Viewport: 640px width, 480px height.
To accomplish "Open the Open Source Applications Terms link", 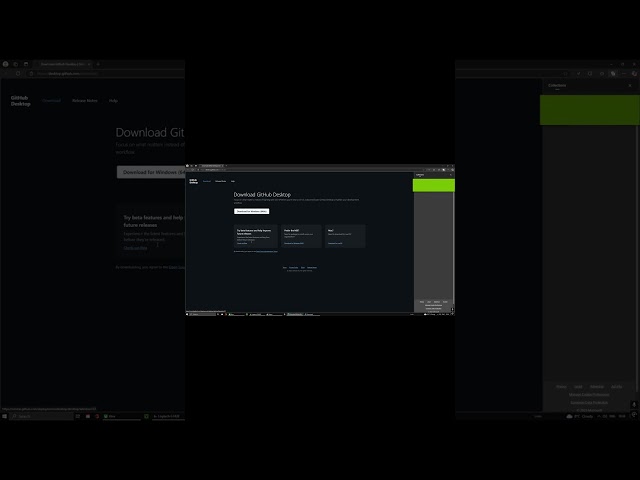I will [x=267, y=251].
